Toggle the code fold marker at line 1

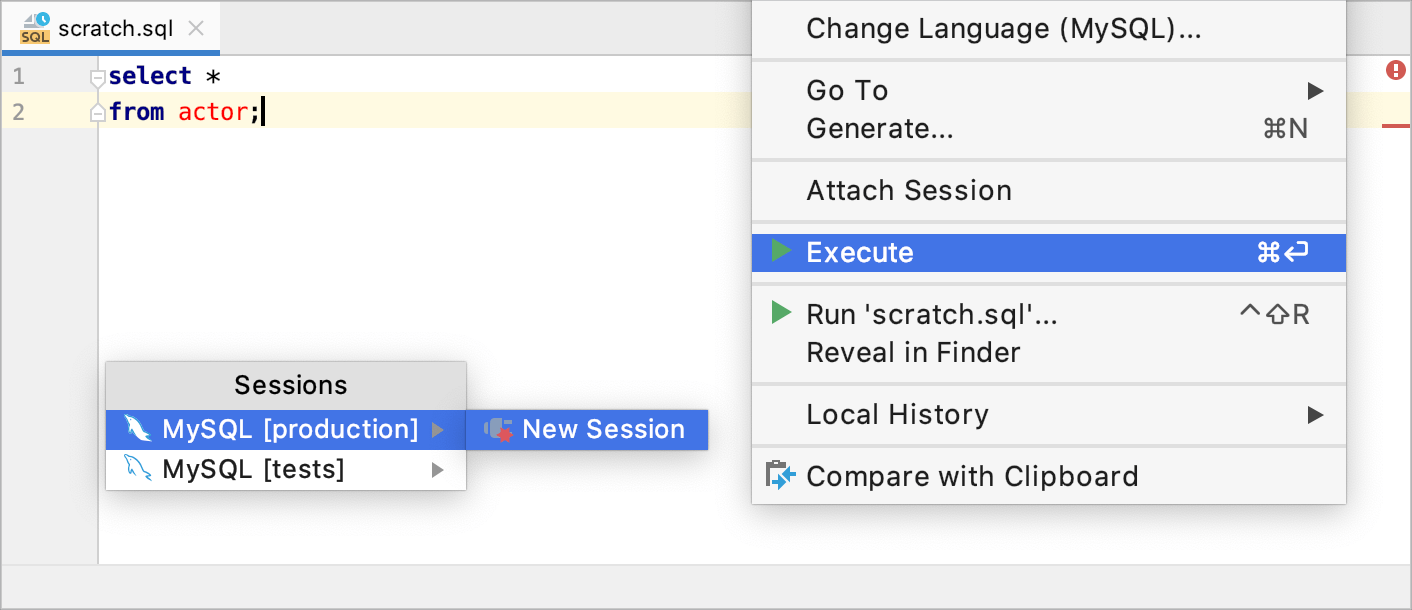pos(96,75)
